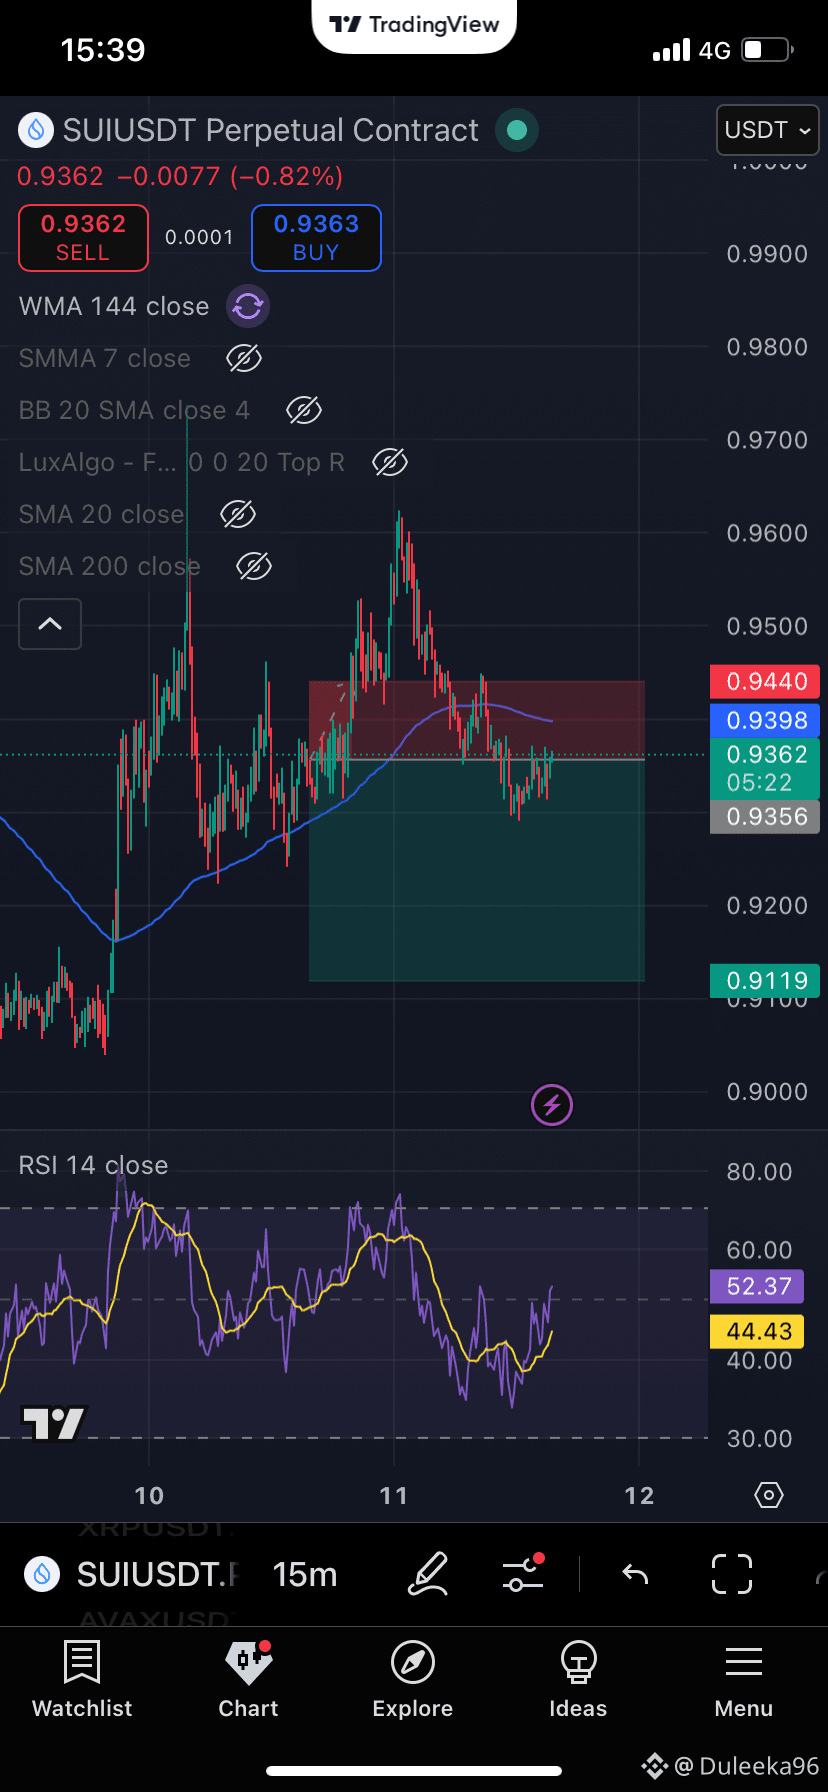This screenshot has height=1792, width=828.
Task: Unhide the LuxAlgo indicator via eye icon
Action: [x=390, y=462]
